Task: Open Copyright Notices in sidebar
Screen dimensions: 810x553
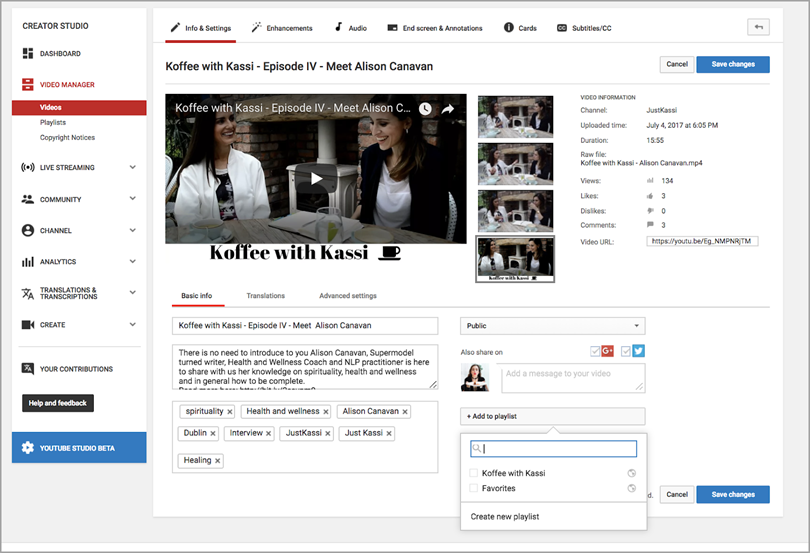Action: pyautogui.click(x=67, y=137)
